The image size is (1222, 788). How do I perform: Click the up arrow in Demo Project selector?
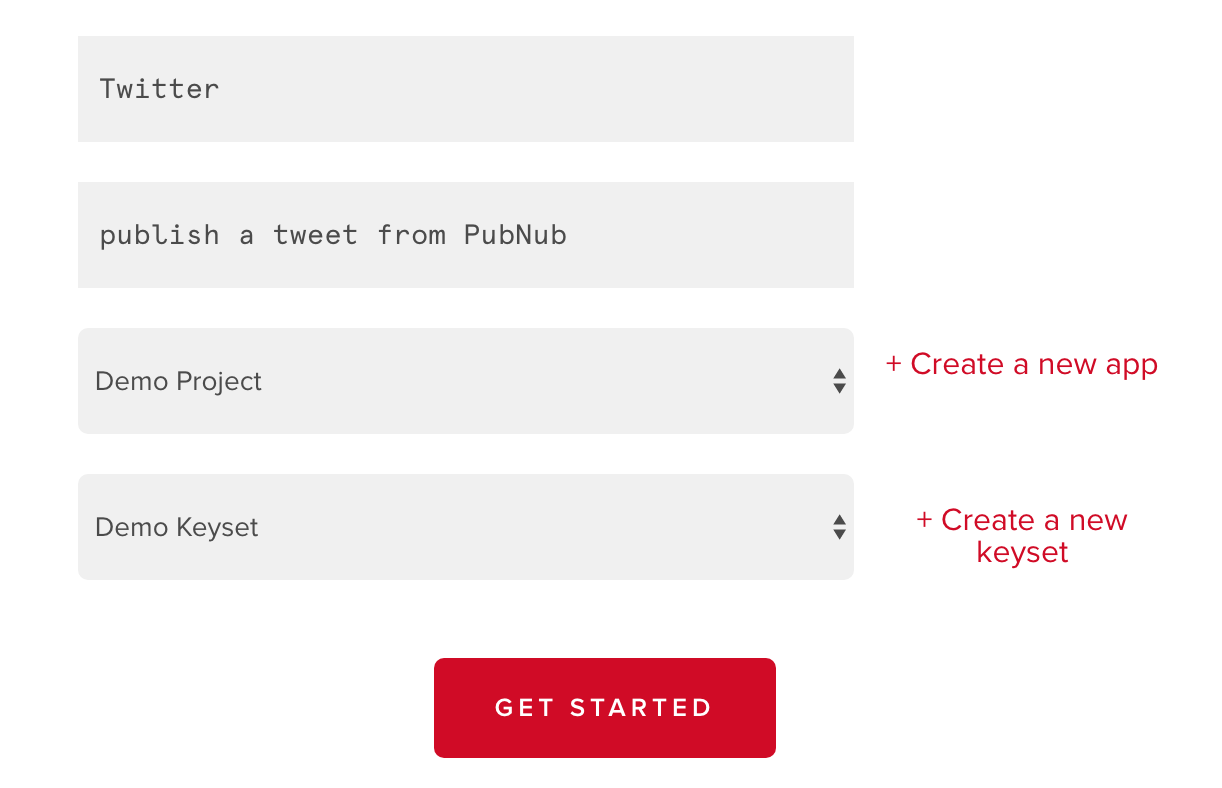point(839,374)
